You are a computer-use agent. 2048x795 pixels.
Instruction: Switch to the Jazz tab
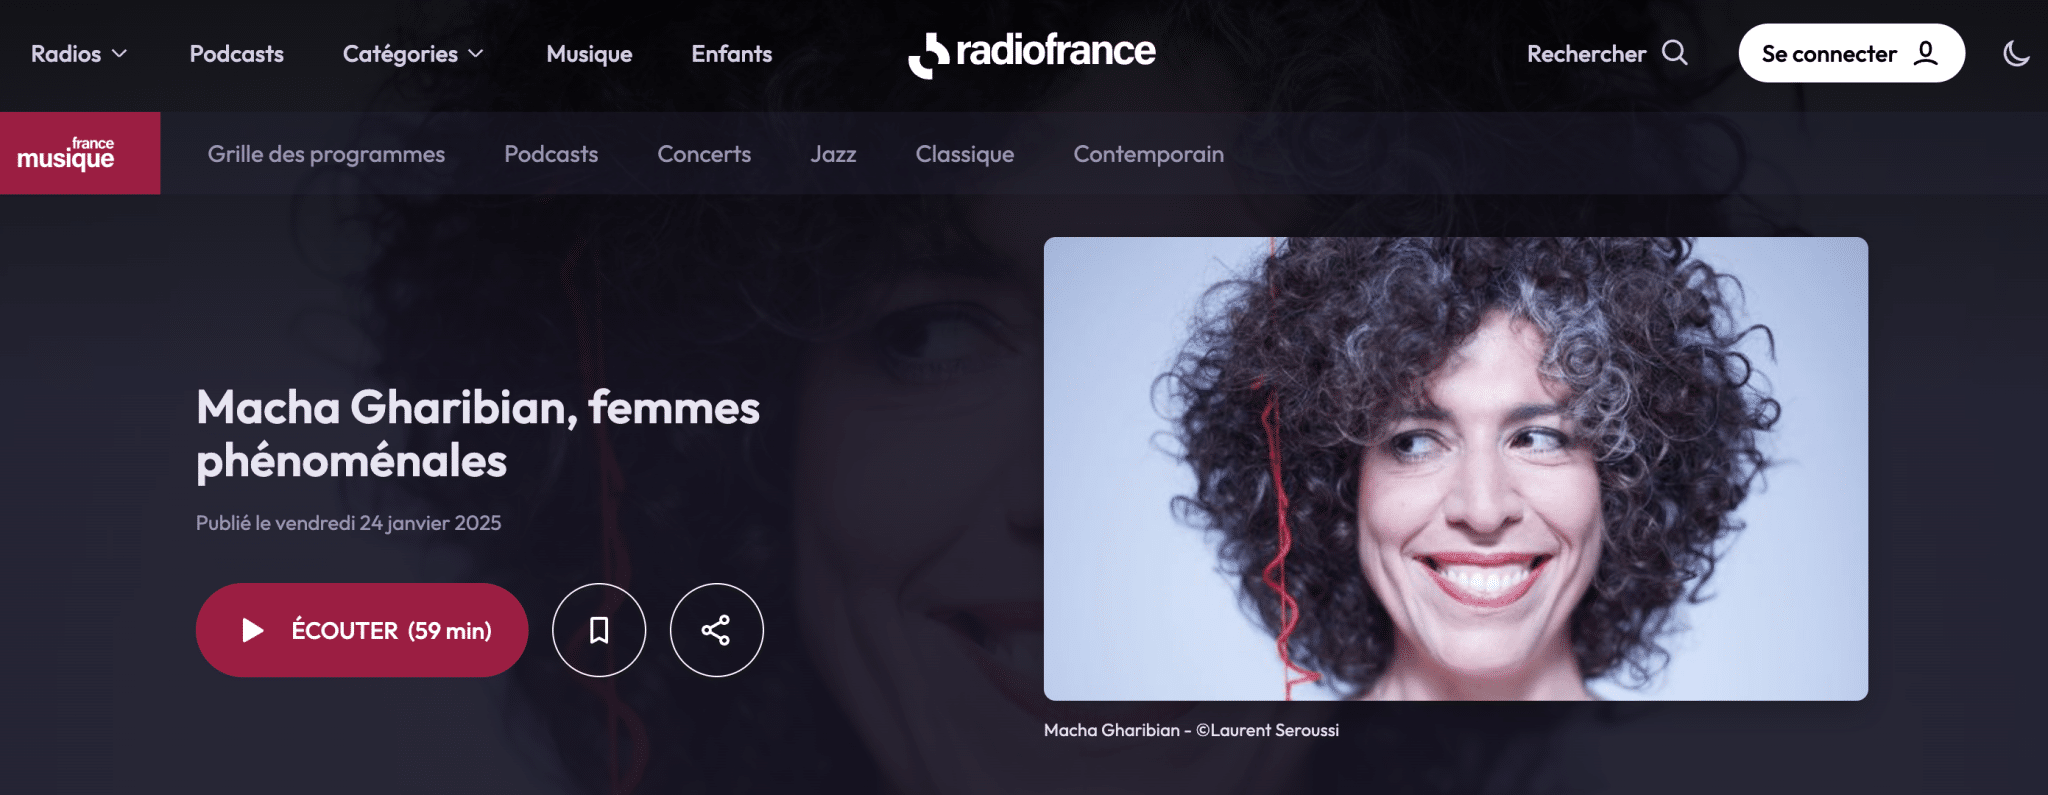833,154
